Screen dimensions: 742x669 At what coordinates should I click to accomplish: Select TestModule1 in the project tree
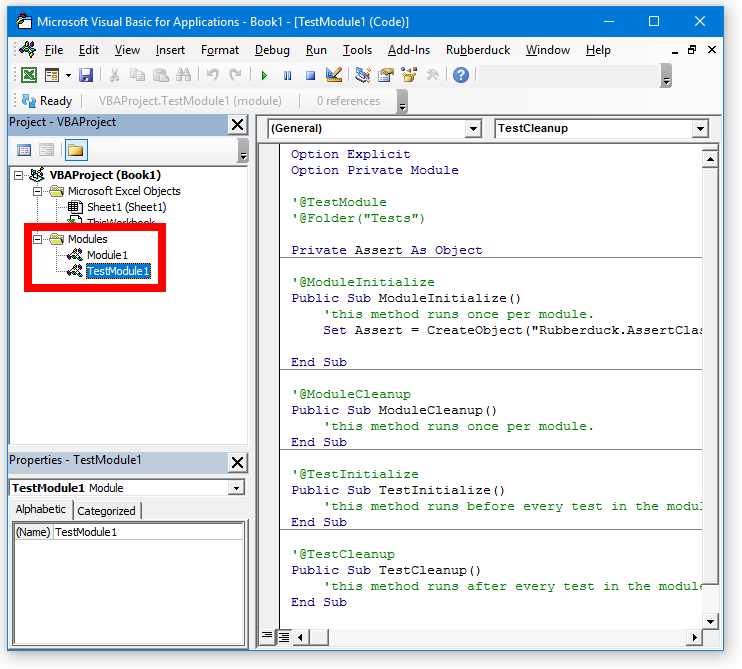(118, 271)
